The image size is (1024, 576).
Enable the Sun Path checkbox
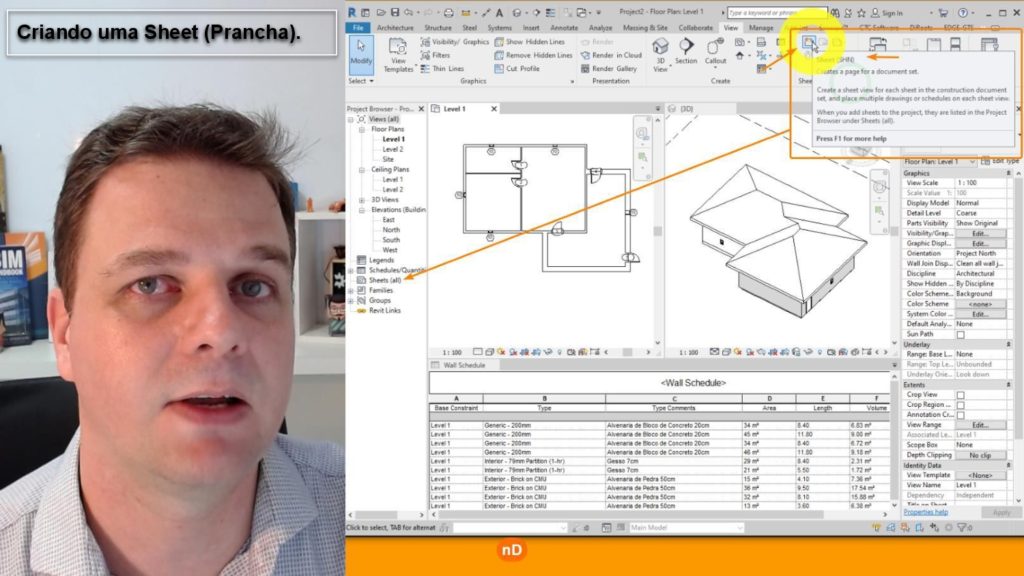(x=961, y=334)
